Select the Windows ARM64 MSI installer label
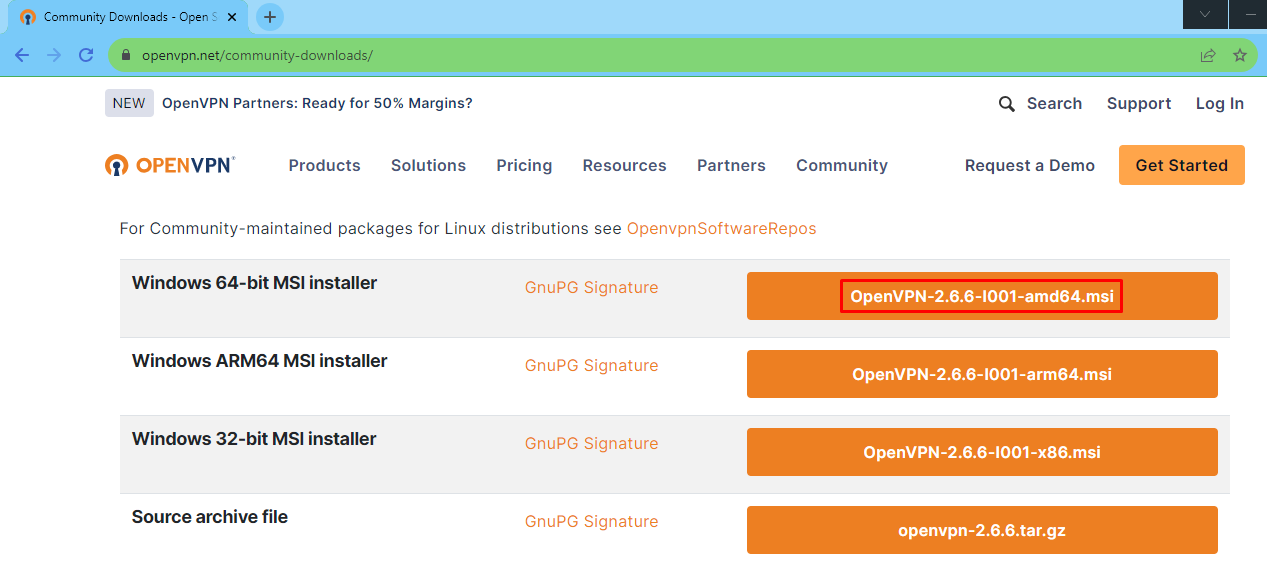 tap(259, 361)
